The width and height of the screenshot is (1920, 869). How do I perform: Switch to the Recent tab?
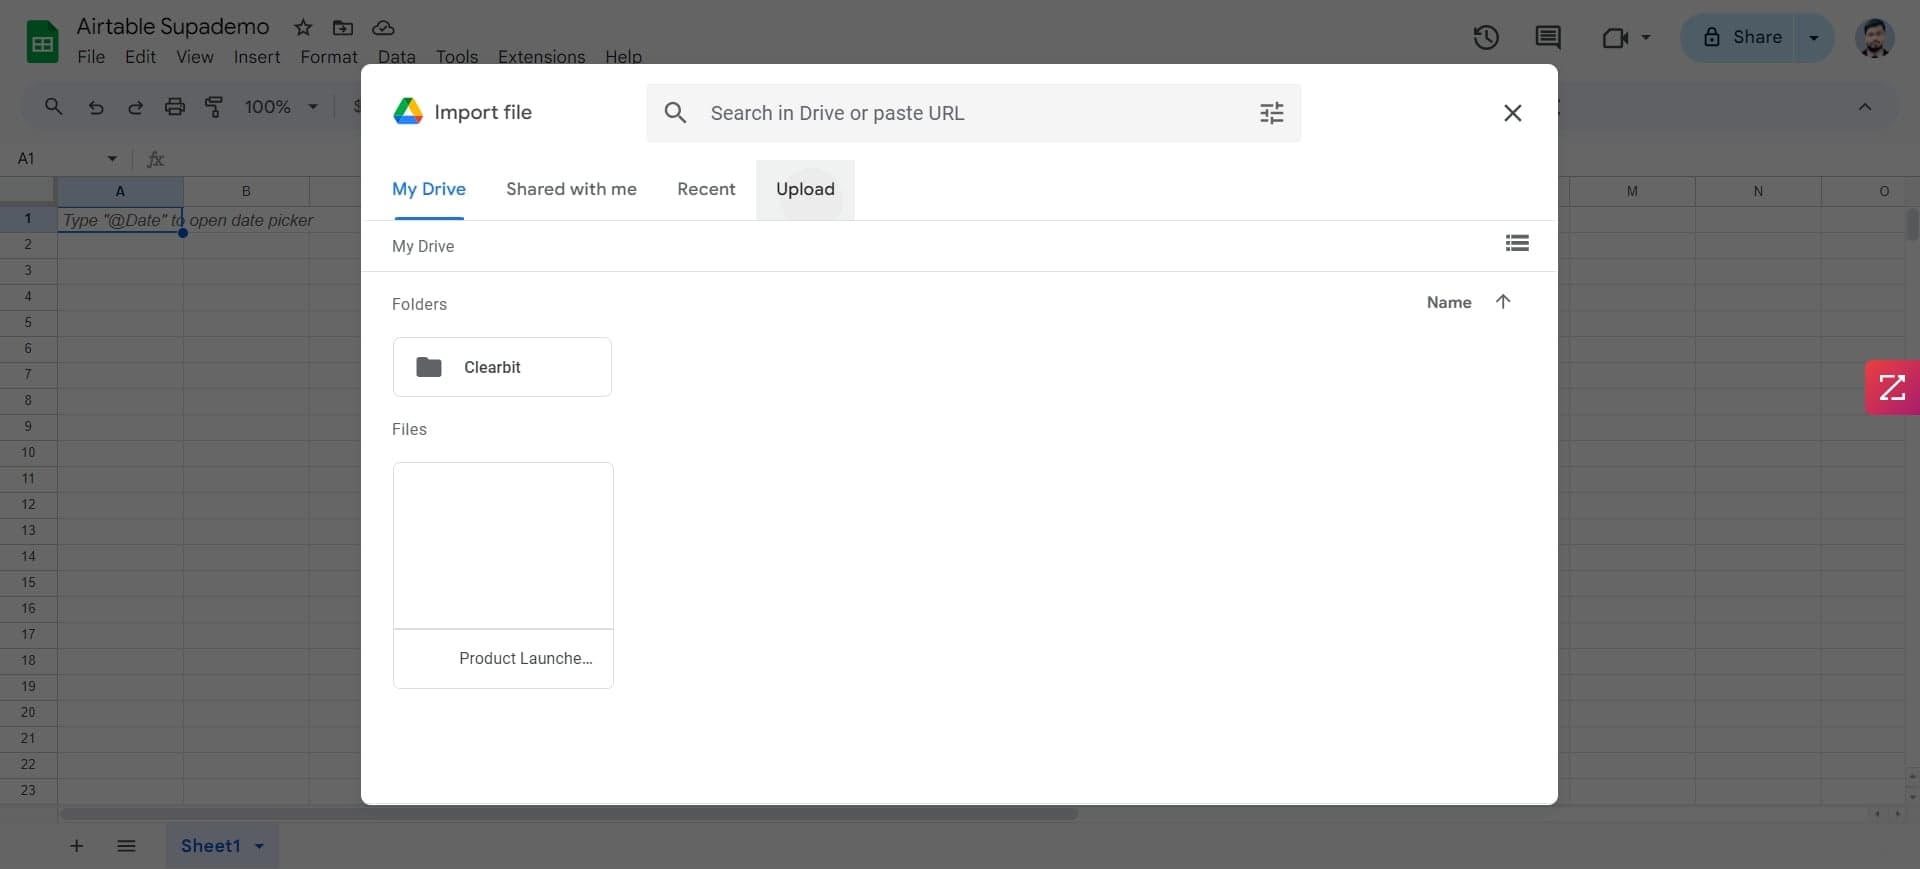coord(706,189)
